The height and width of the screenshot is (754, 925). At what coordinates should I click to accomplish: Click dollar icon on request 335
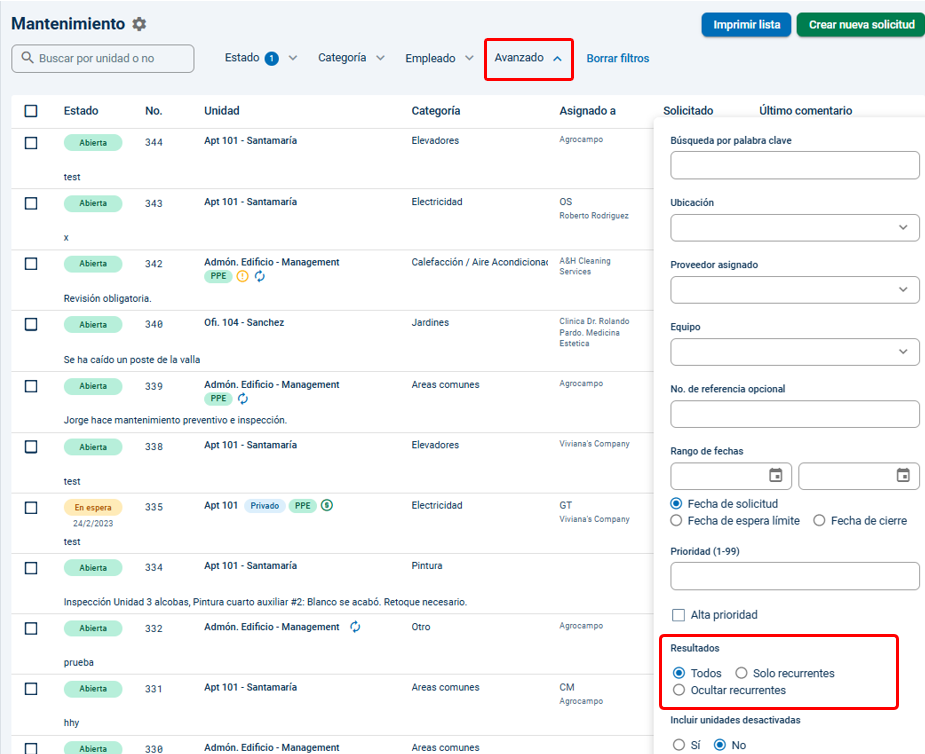coord(327,505)
